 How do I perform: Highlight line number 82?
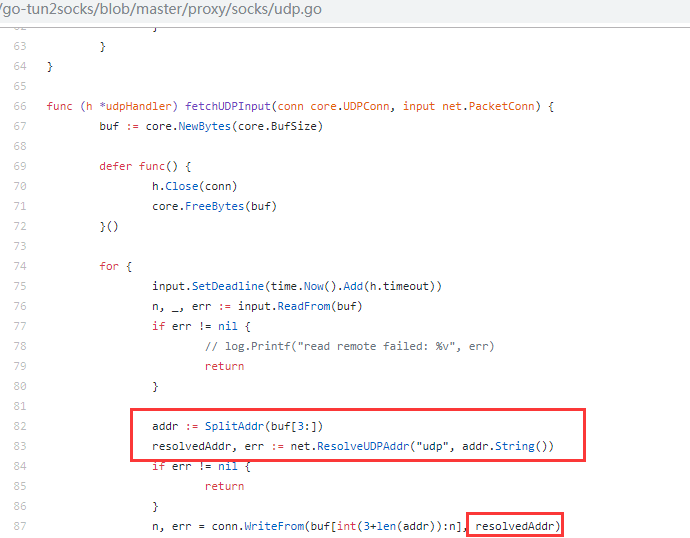click(x=20, y=426)
